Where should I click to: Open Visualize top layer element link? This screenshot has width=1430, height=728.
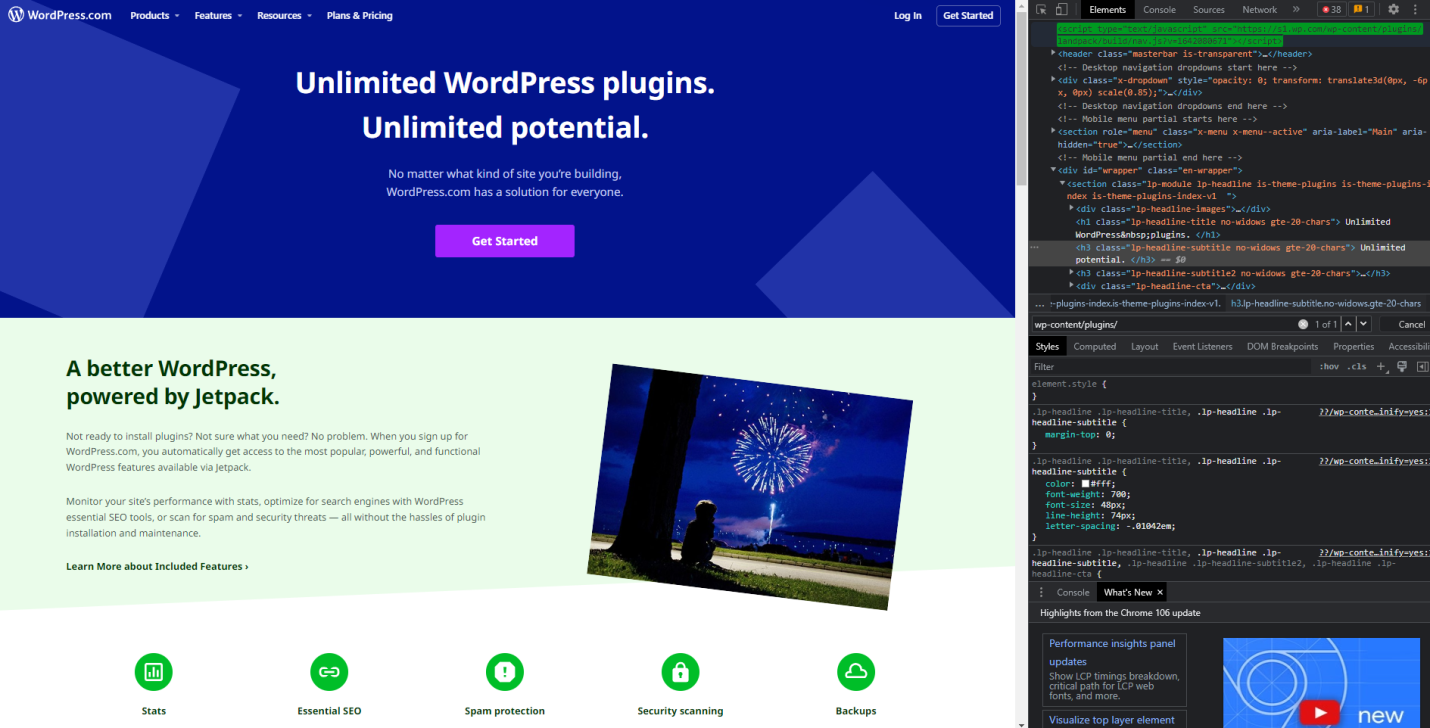click(x=1112, y=719)
